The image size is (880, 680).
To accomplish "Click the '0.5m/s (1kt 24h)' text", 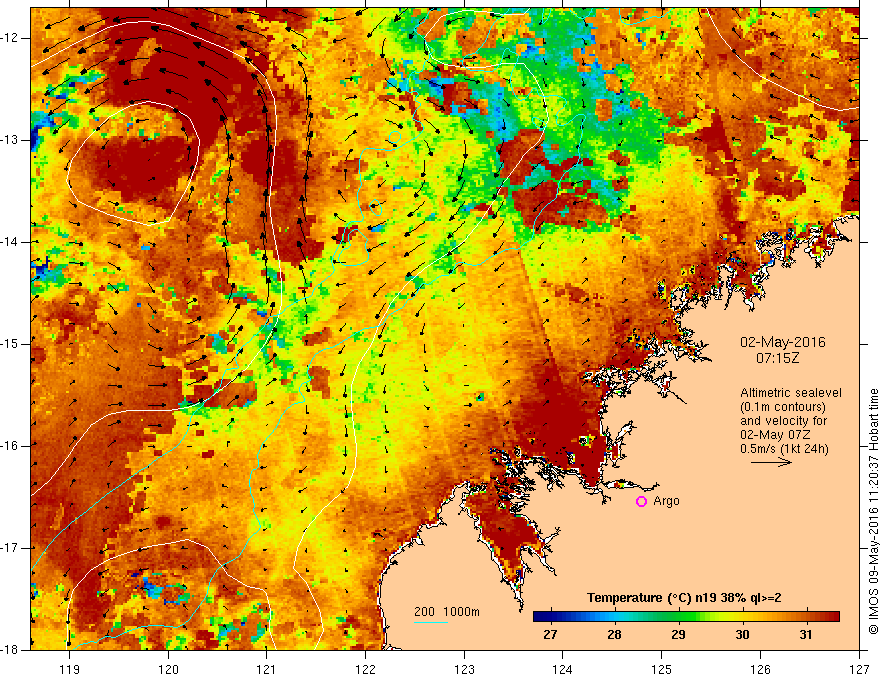I will tap(784, 449).
